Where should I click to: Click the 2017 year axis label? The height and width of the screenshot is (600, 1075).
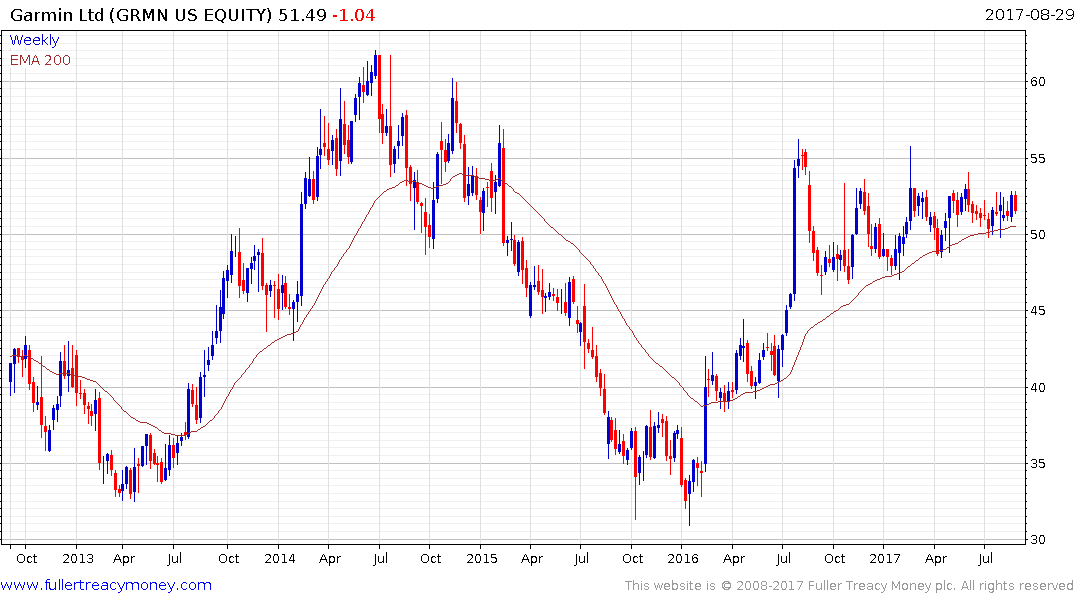coord(884,558)
